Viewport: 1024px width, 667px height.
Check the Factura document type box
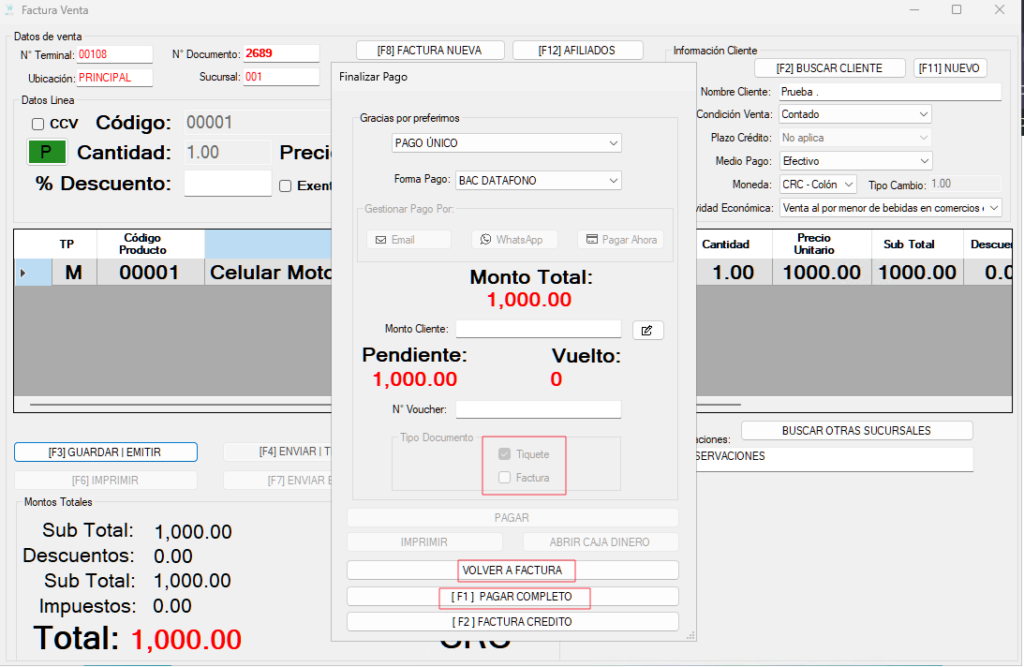tap(505, 478)
